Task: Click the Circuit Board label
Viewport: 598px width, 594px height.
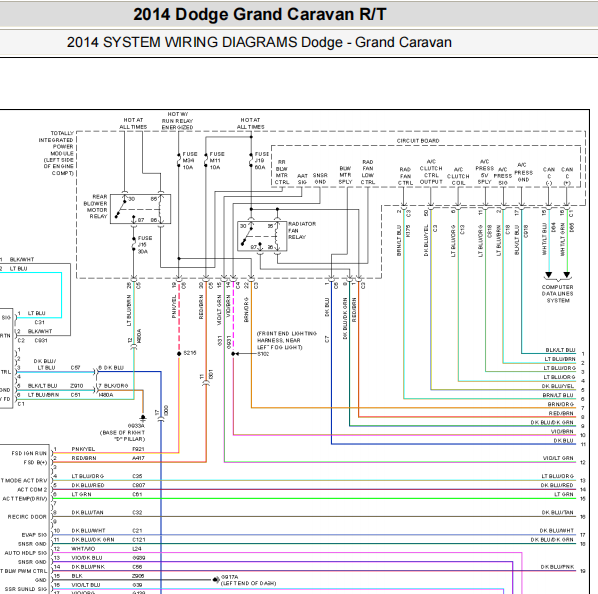Action: pos(418,141)
